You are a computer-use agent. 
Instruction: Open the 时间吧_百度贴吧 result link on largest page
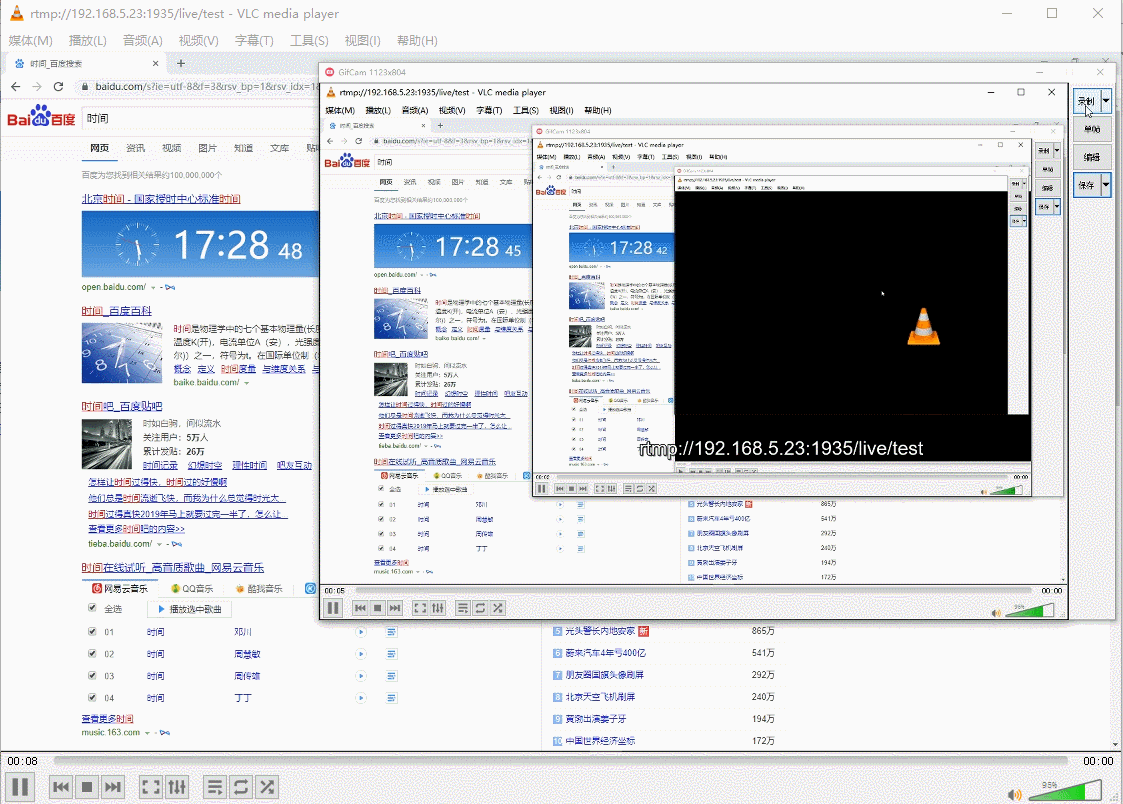[x=122, y=406]
